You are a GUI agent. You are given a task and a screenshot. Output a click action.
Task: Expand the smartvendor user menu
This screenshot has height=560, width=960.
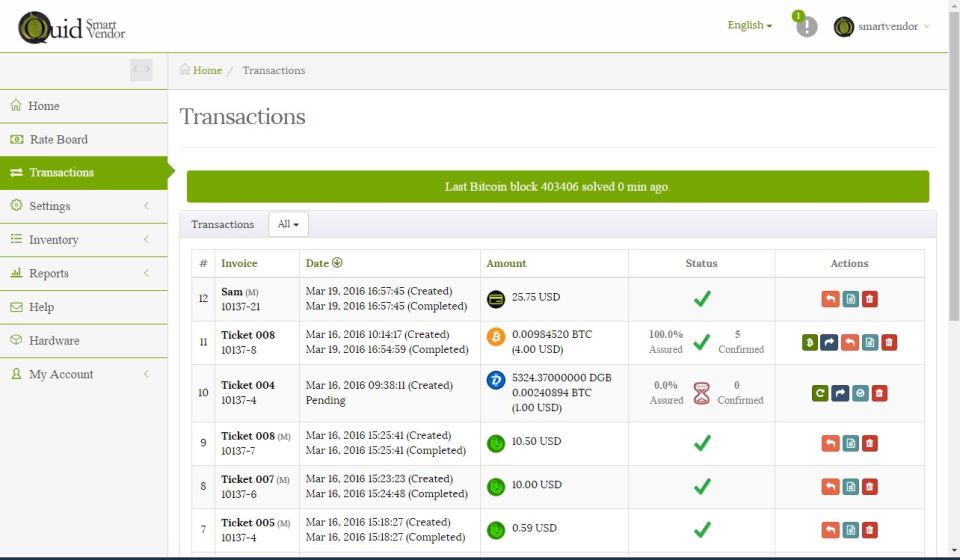(882, 27)
